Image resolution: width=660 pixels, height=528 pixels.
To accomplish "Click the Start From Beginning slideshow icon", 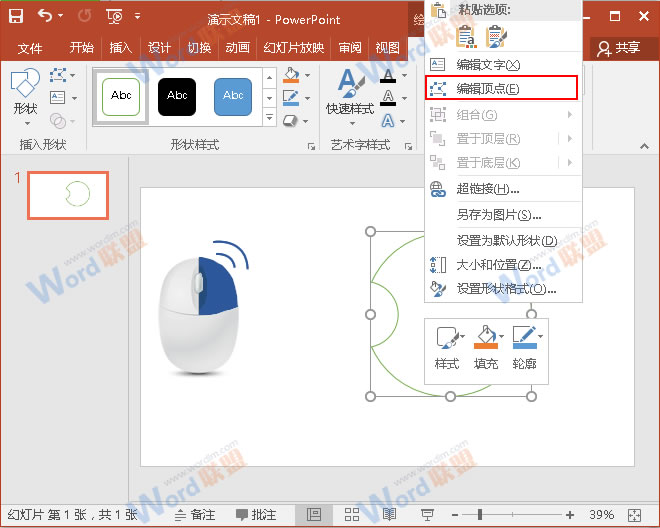I will [115, 16].
